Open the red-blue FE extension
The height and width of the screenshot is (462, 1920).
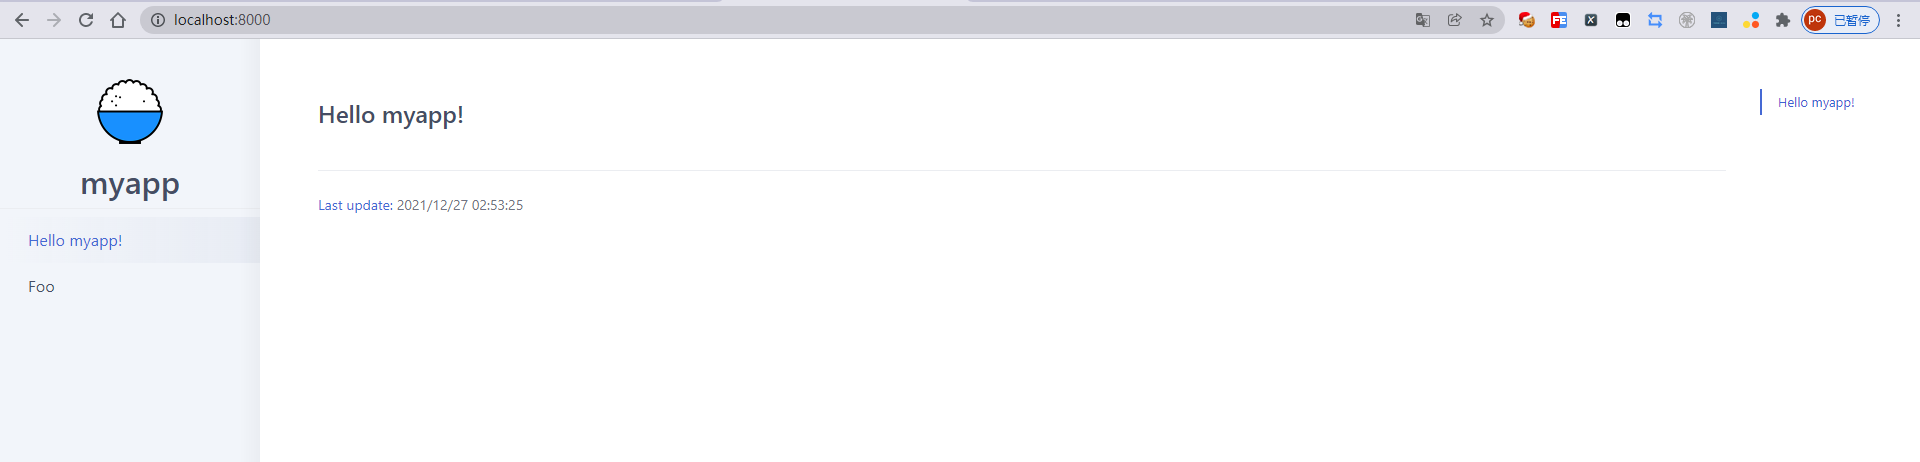coord(1559,20)
